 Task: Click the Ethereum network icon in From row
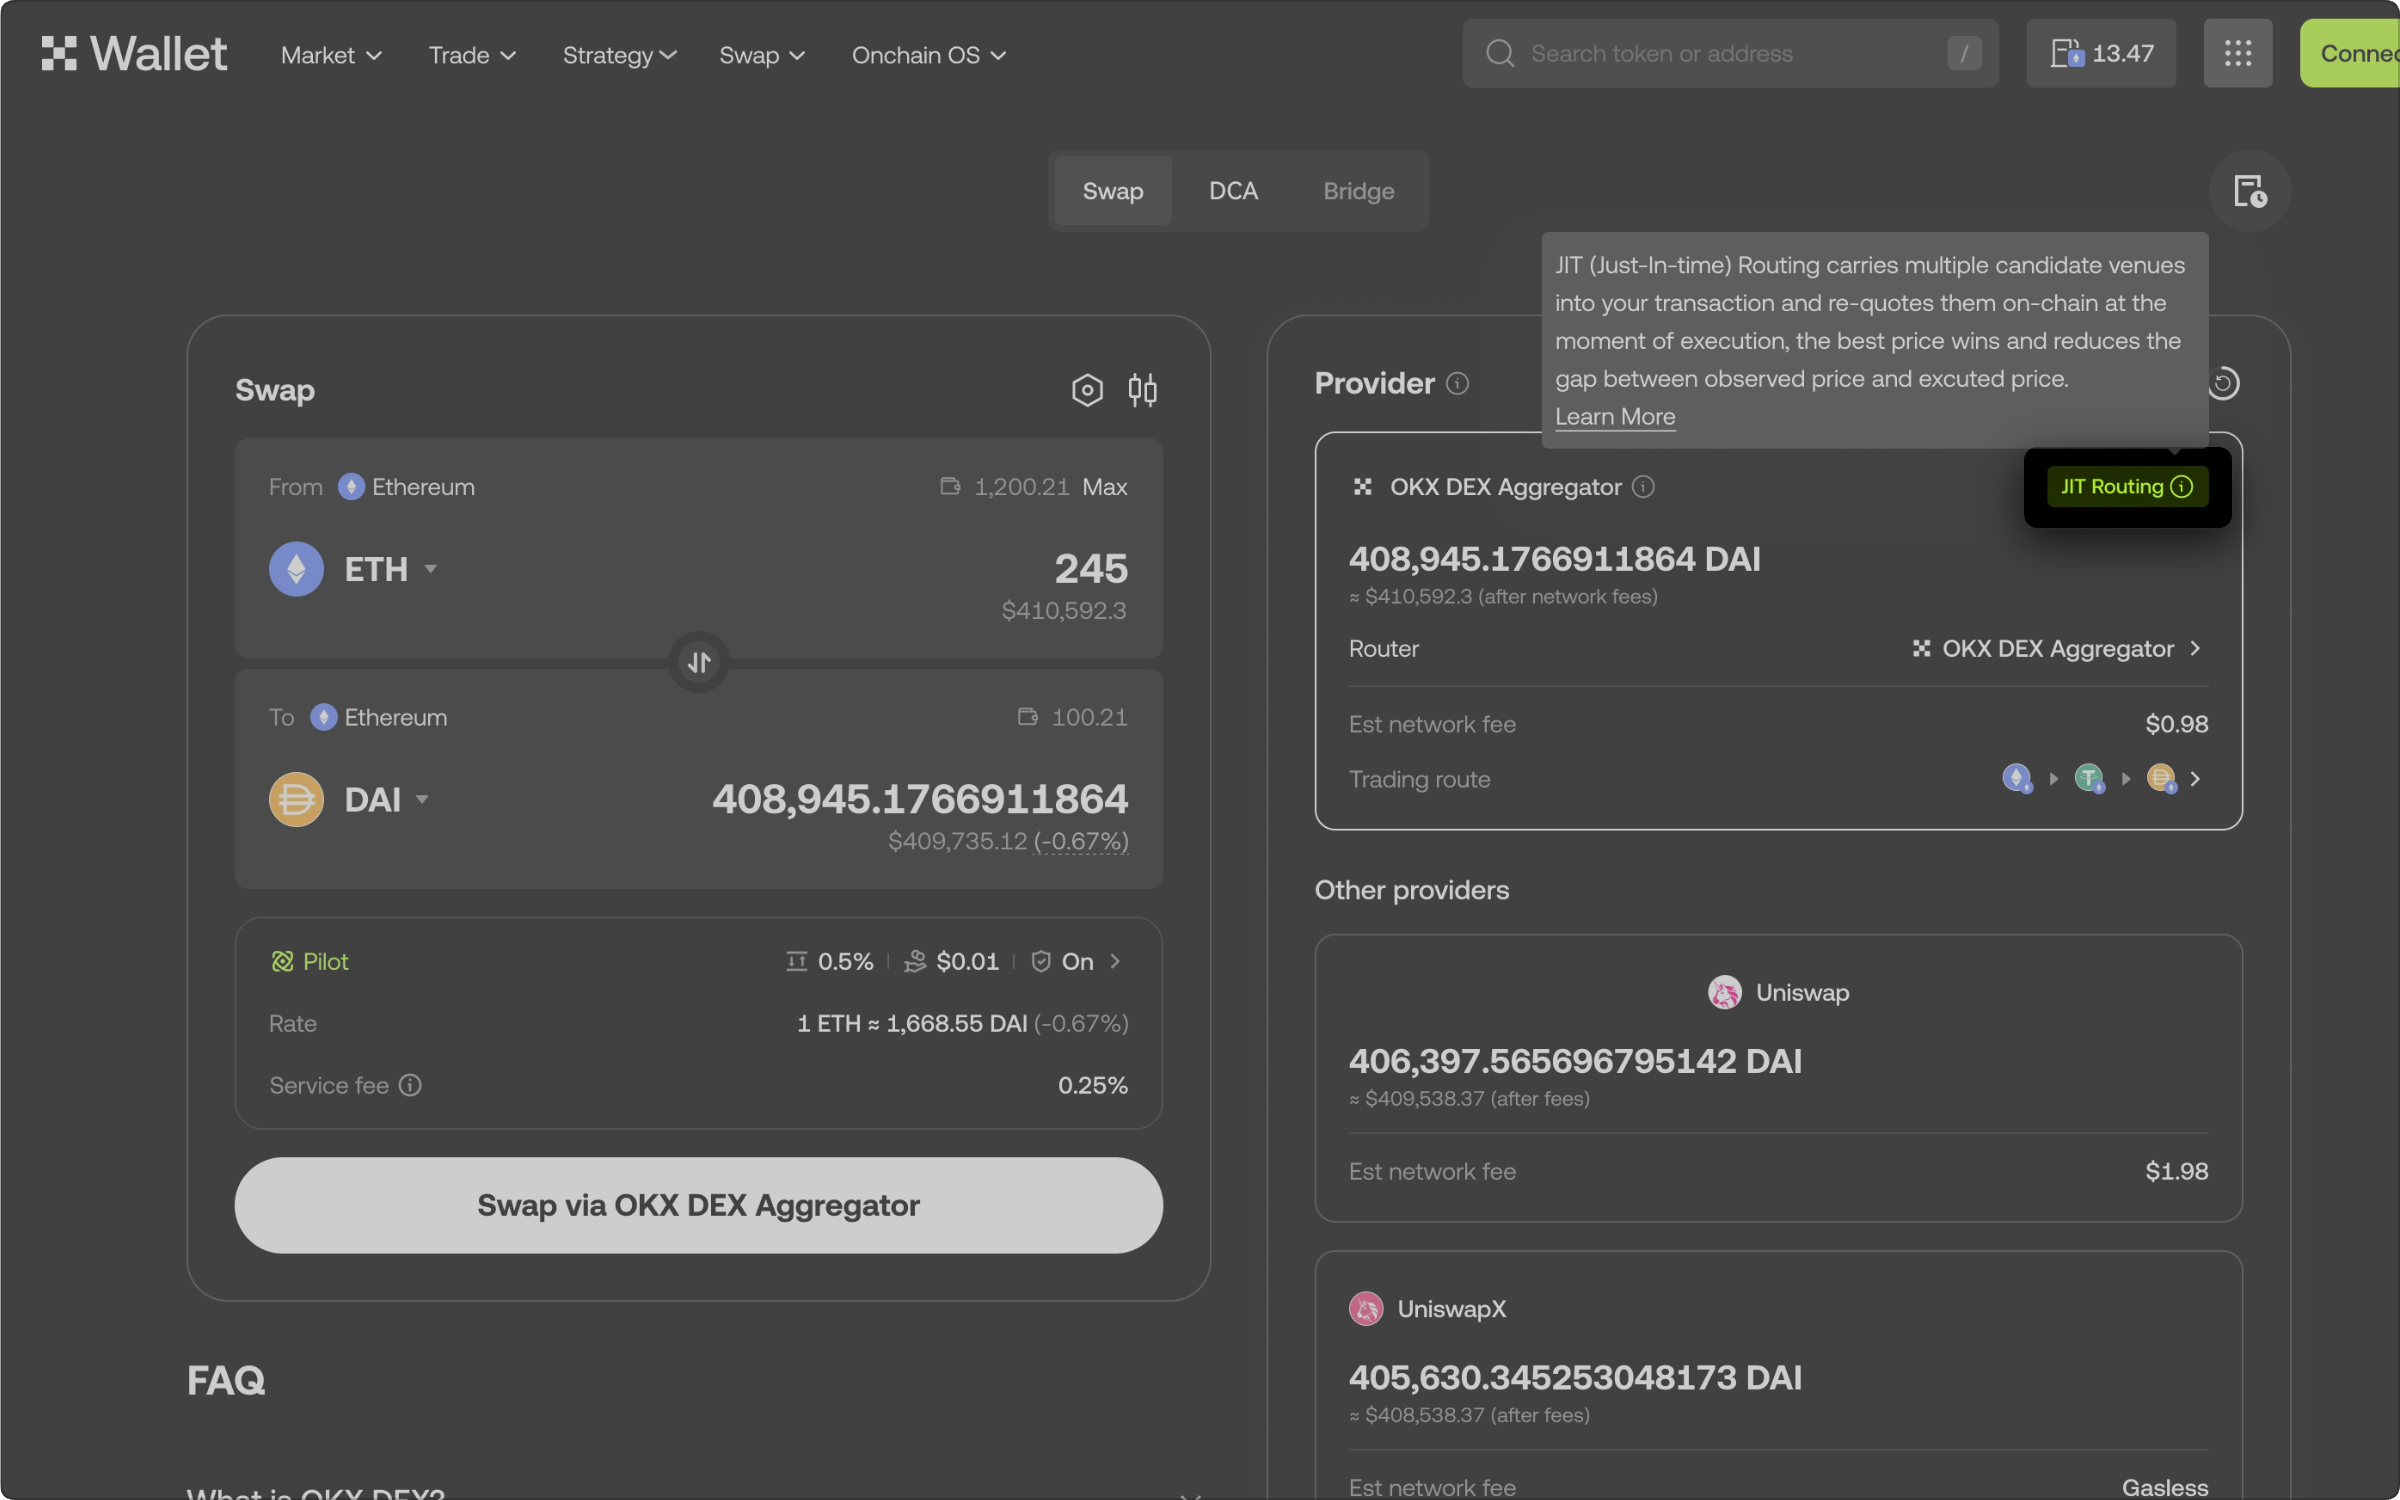351,487
